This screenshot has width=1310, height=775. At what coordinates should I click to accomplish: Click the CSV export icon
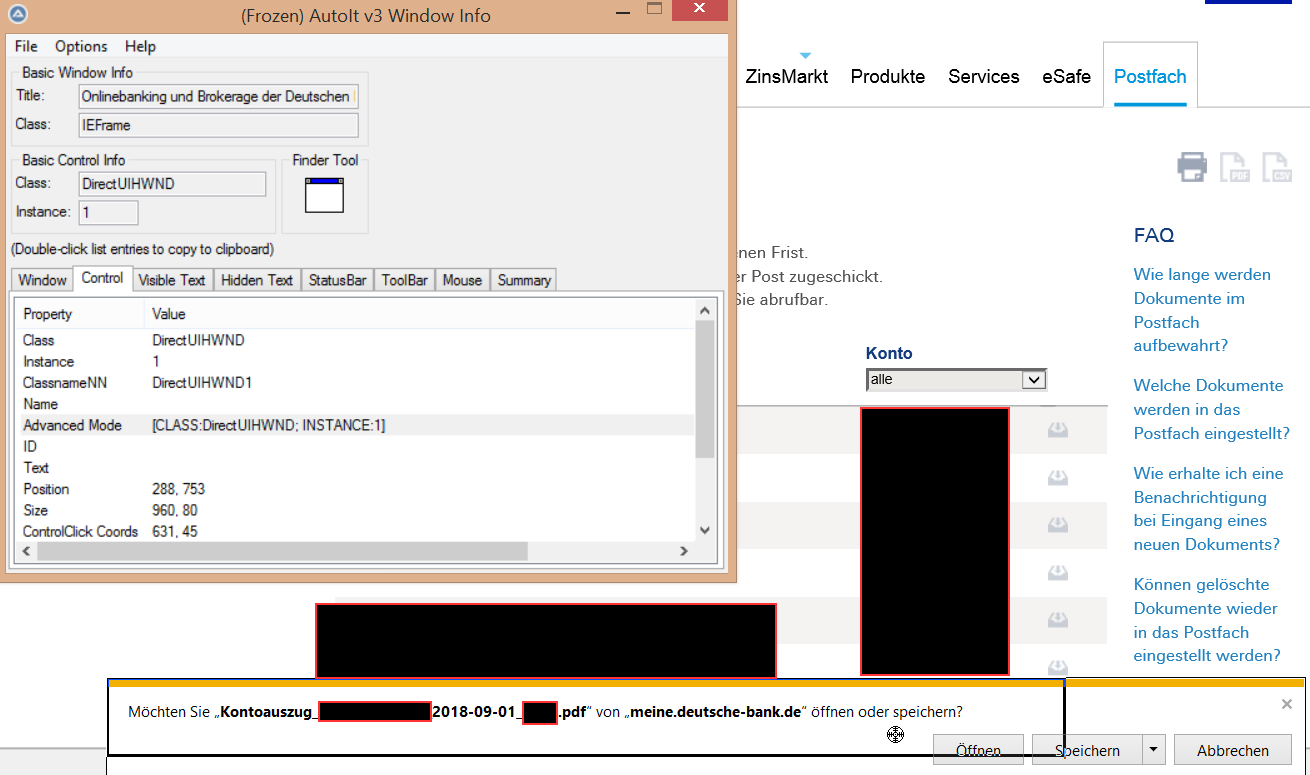click(1276, 167)
